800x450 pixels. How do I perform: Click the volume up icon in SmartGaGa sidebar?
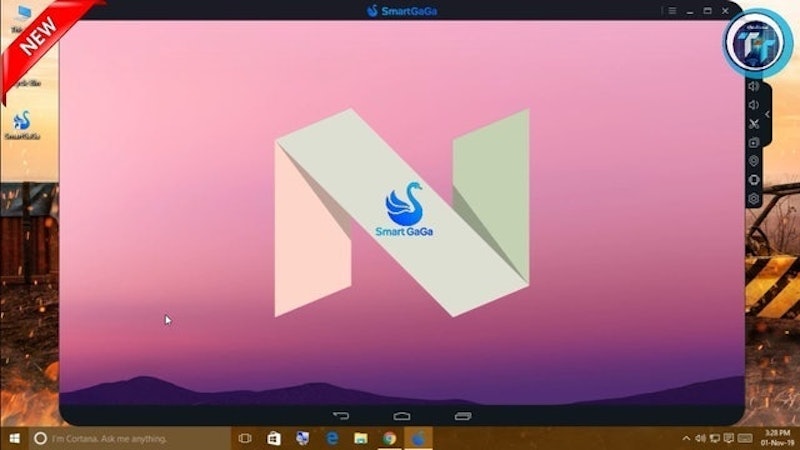click(x=754, y=86)
